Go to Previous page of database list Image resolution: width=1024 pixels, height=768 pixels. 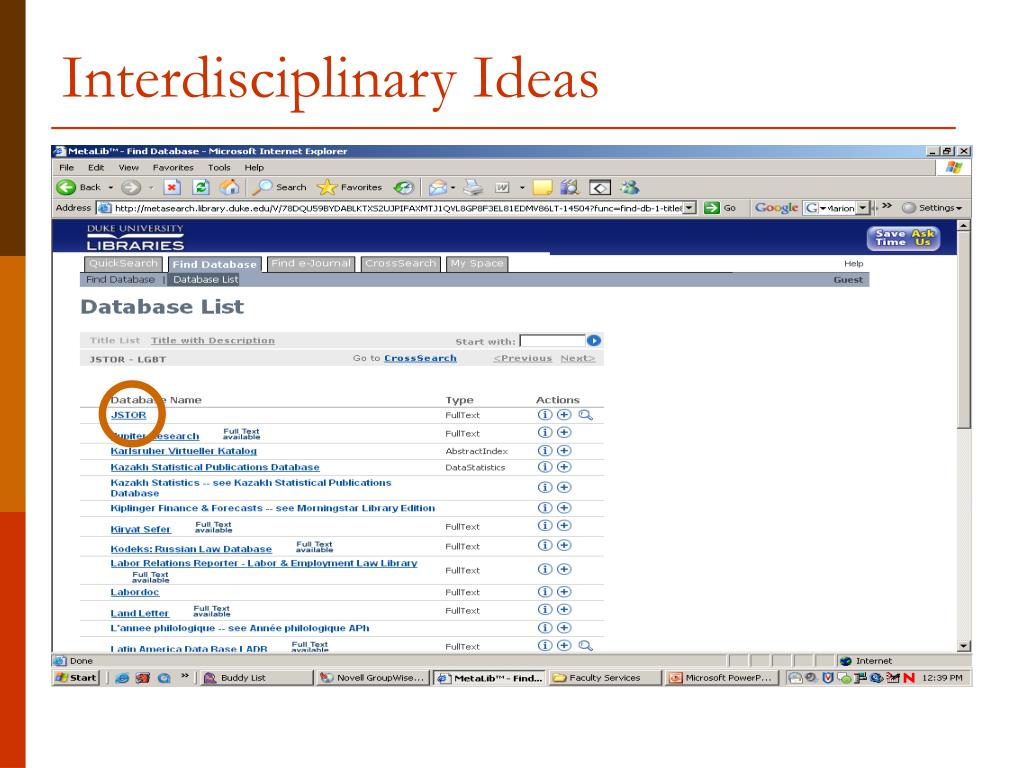coord(522,358)
